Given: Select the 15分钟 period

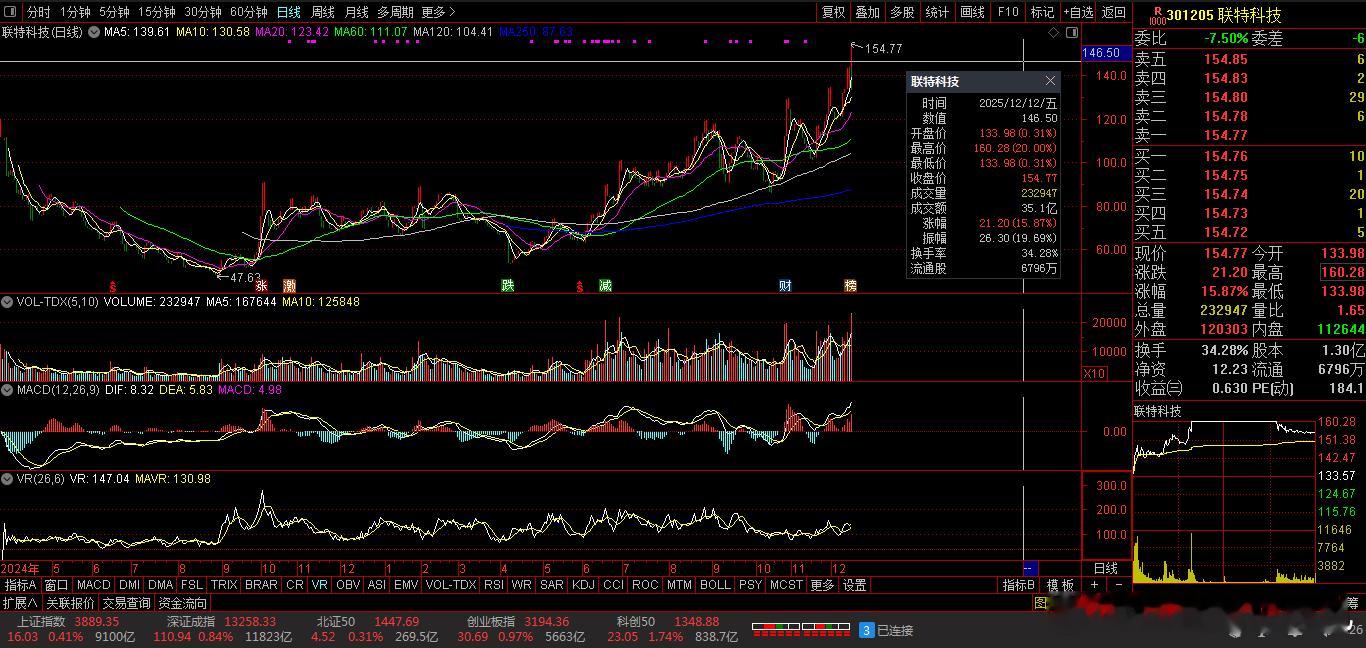Looking at the screenshot, I should 156,12.
